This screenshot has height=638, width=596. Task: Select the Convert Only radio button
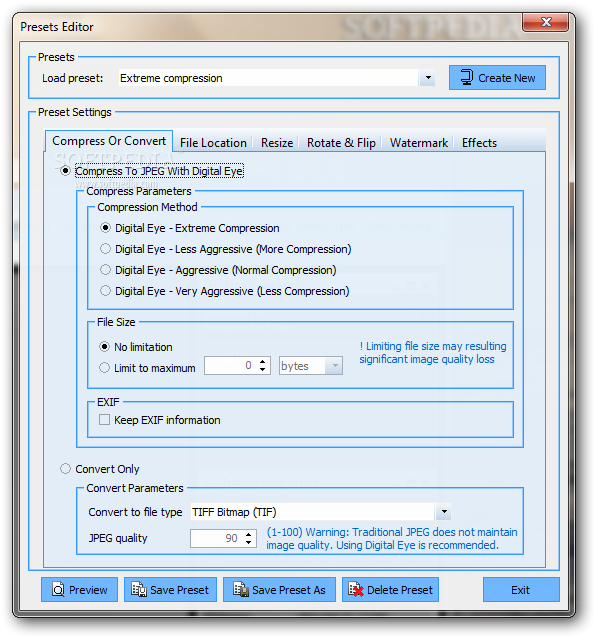click(x=65, y=469)
